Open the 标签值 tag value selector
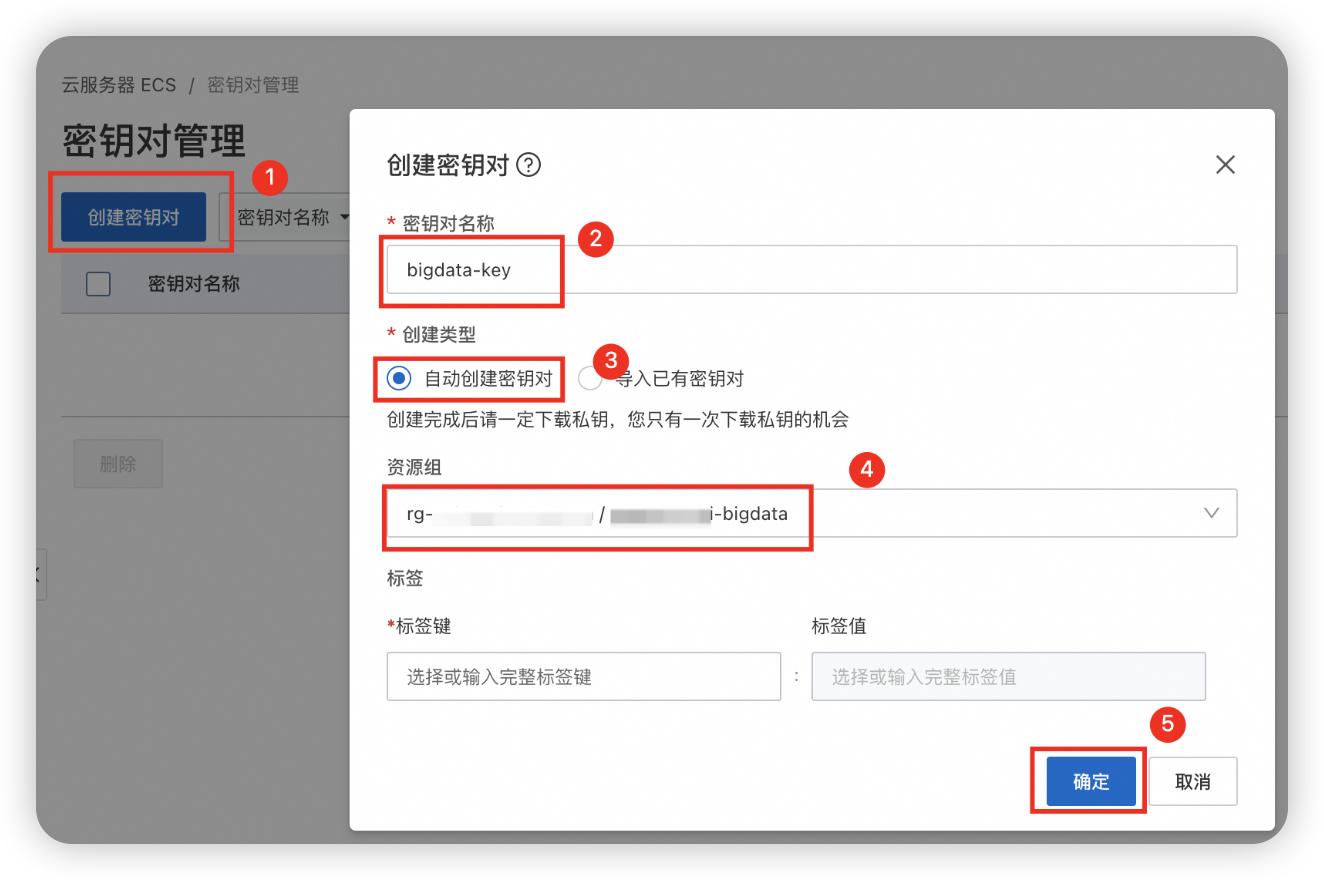 coord(1008,676)
